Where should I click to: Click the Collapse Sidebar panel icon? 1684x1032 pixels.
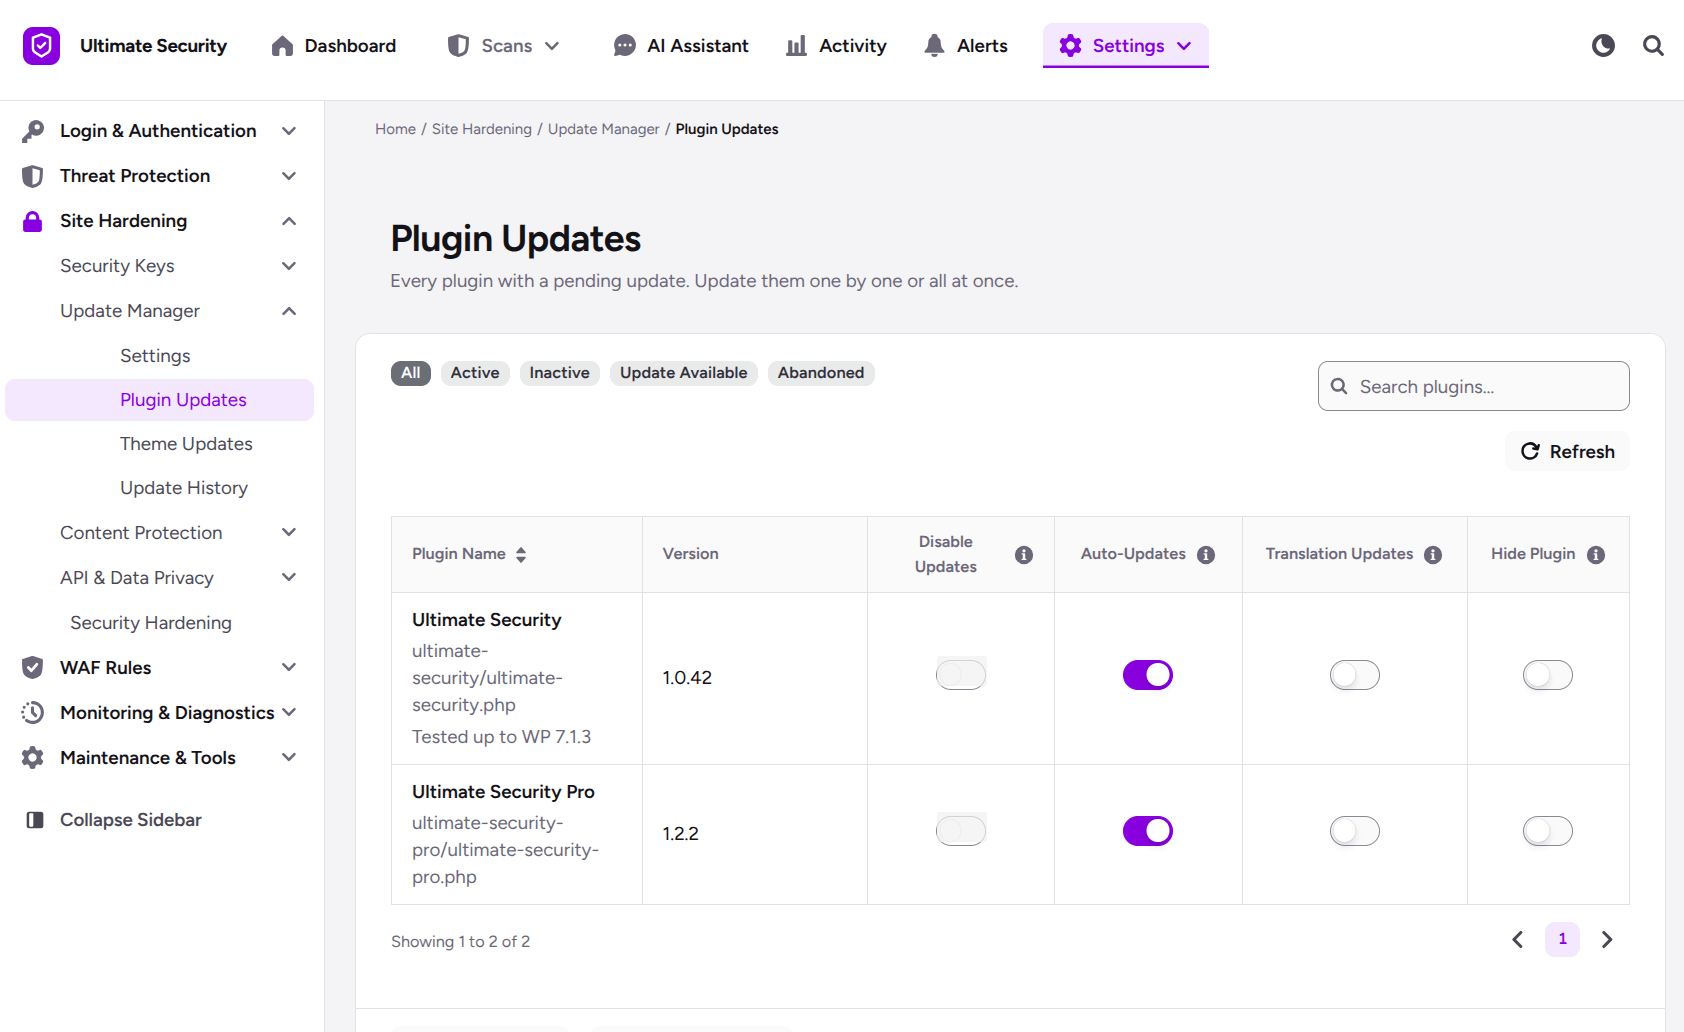pos(35,820)
